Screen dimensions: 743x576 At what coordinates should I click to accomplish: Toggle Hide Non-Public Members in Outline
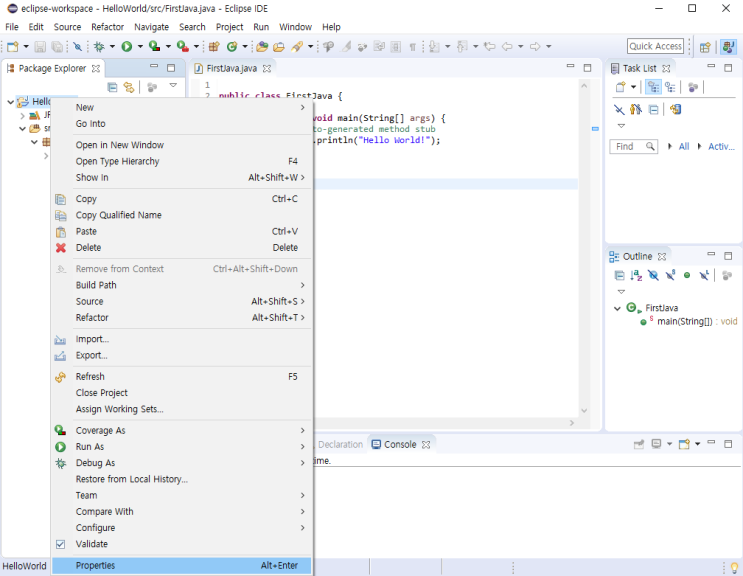pos(687,275)
